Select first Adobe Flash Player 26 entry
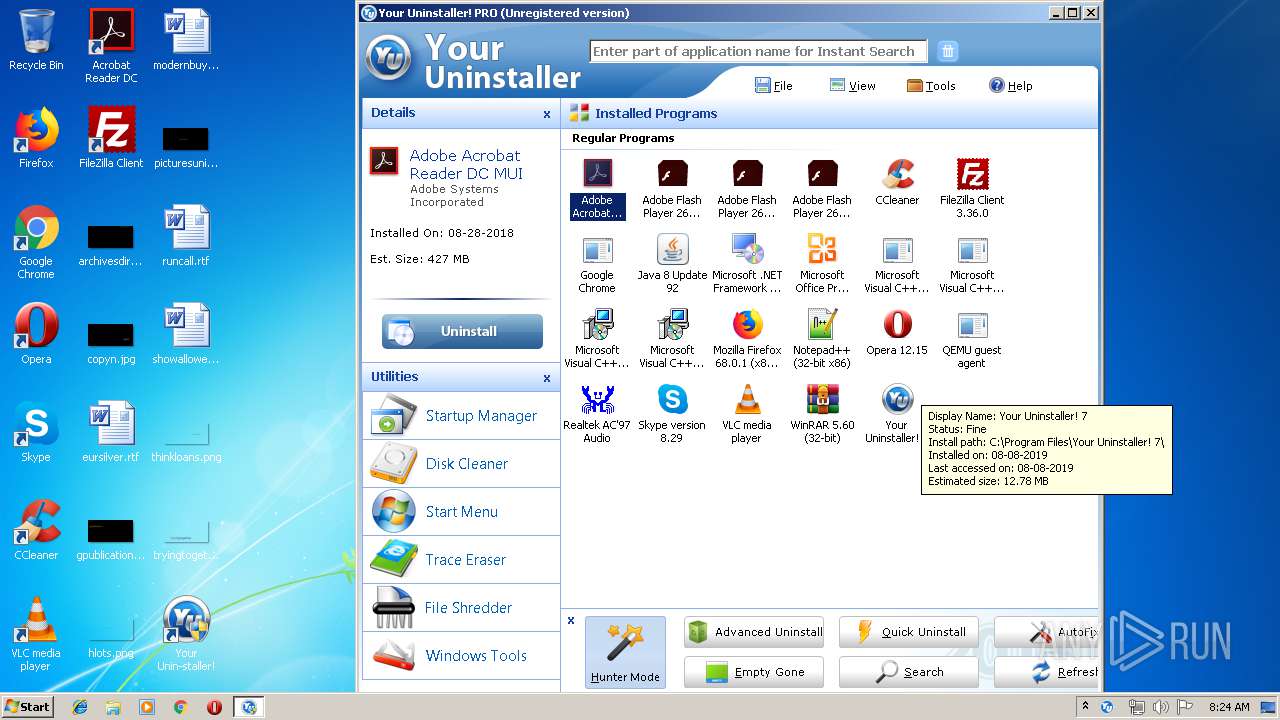 [x=672, y=189]
